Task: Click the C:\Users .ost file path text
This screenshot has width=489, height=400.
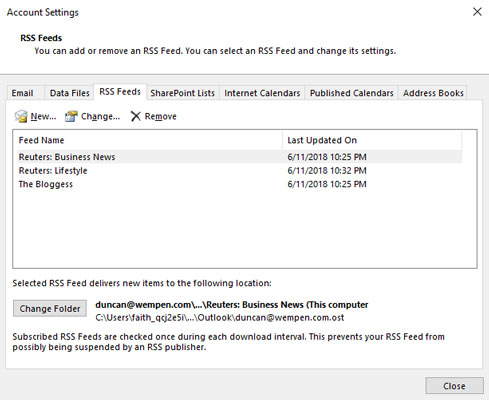Action: [x=220, y=318]
